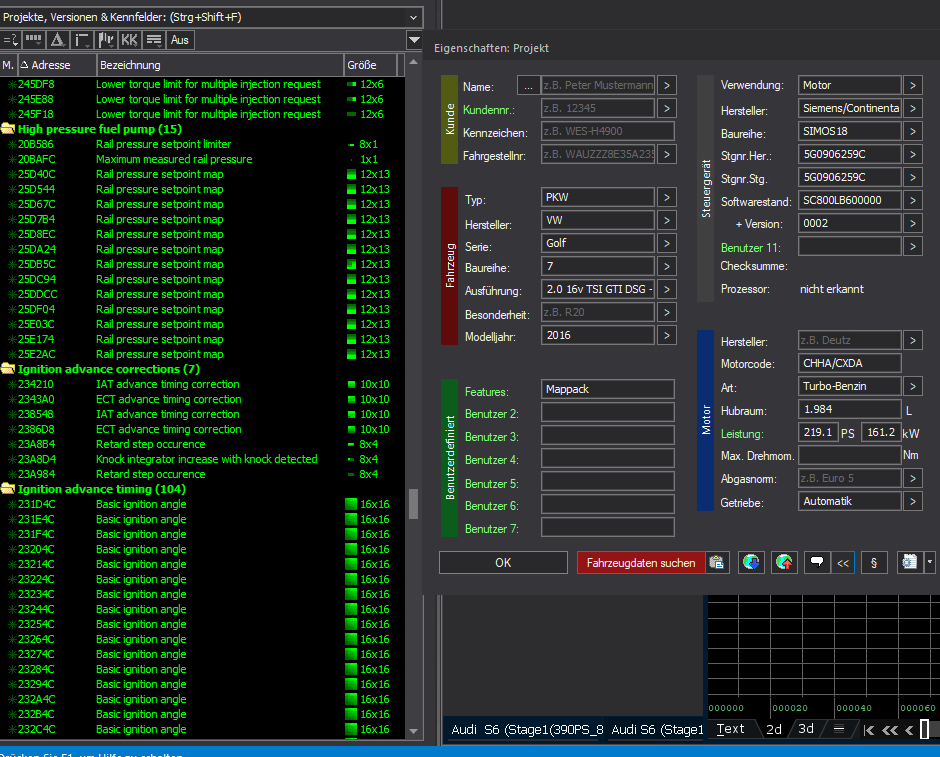940x757 pixels.
Task: Click the globe upload icon with red arrow
Action: [784, 563]
